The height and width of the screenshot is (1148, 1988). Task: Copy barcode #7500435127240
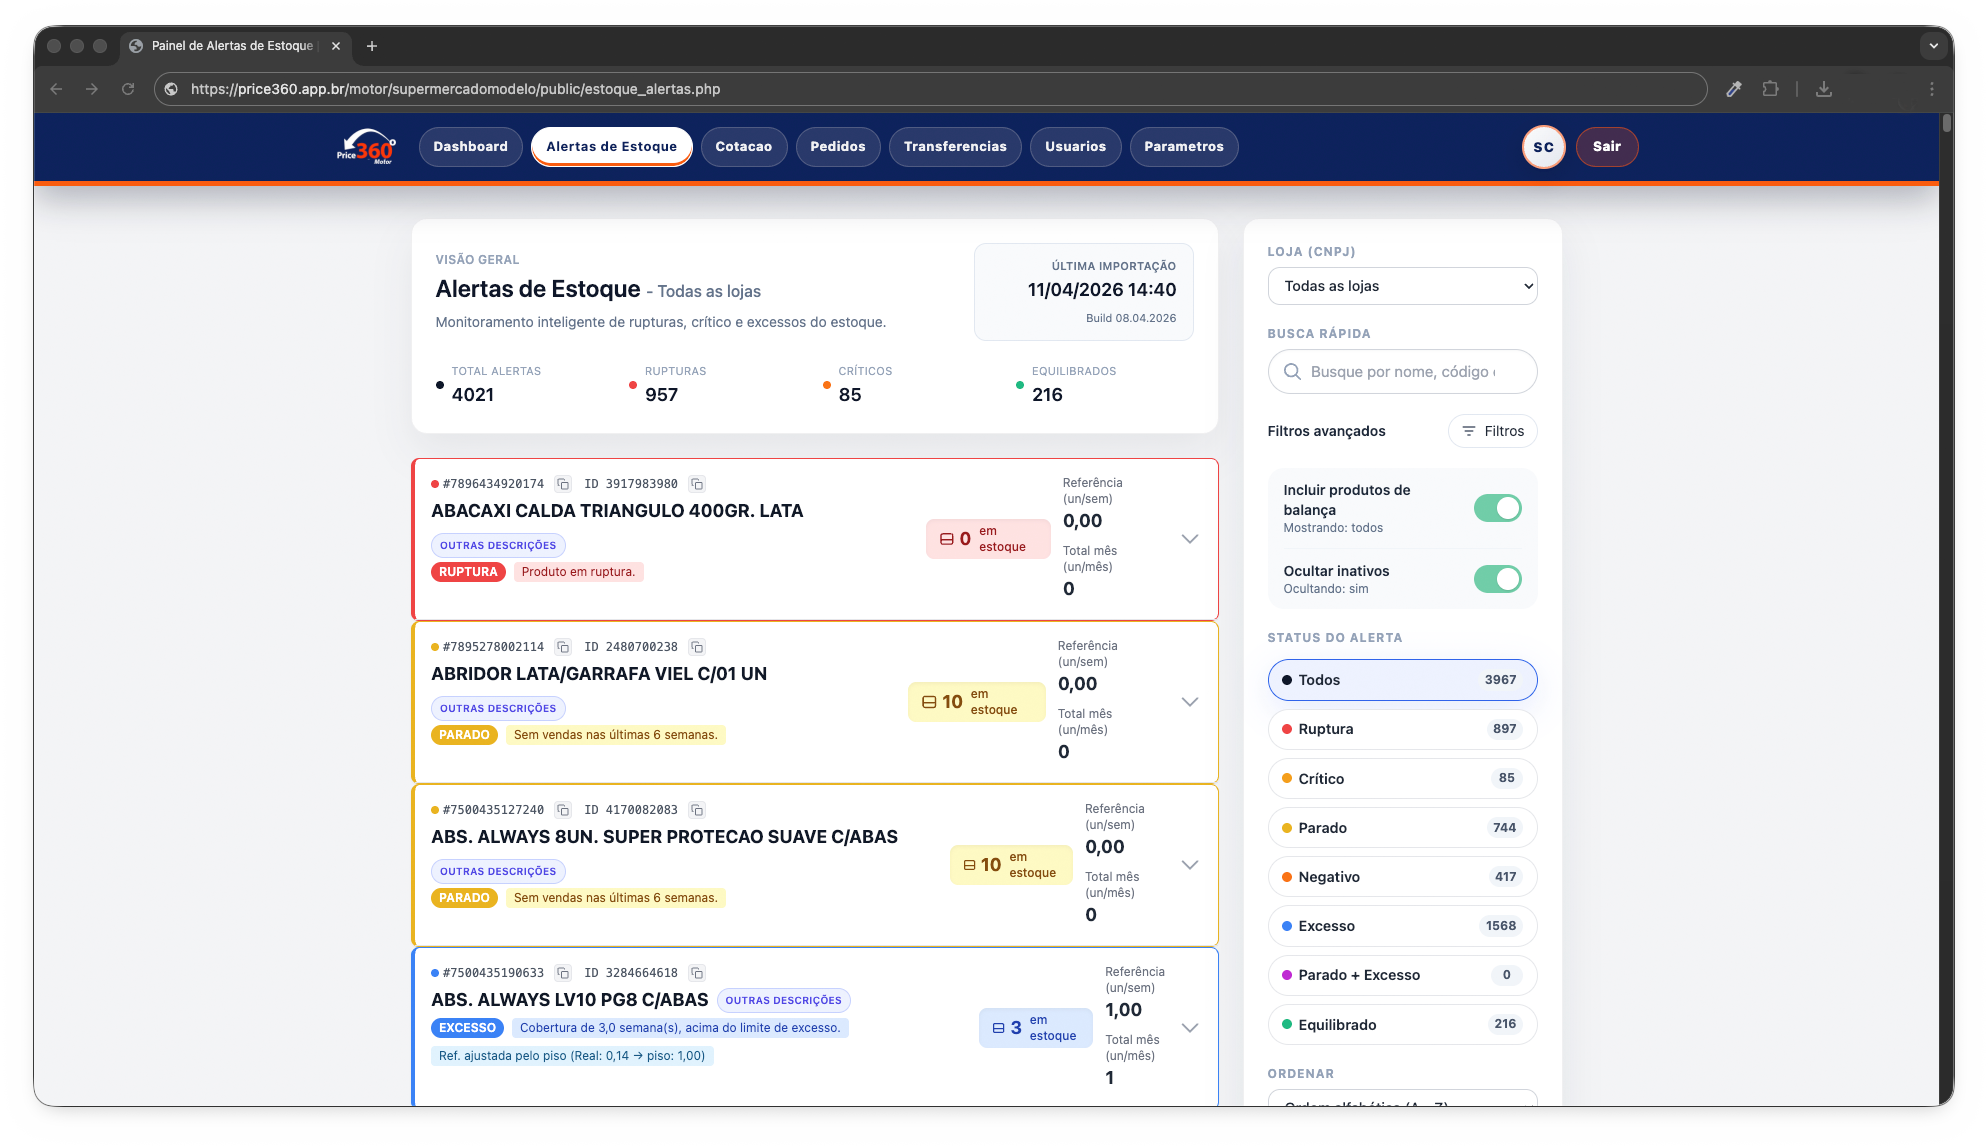(x=563, y=810)
